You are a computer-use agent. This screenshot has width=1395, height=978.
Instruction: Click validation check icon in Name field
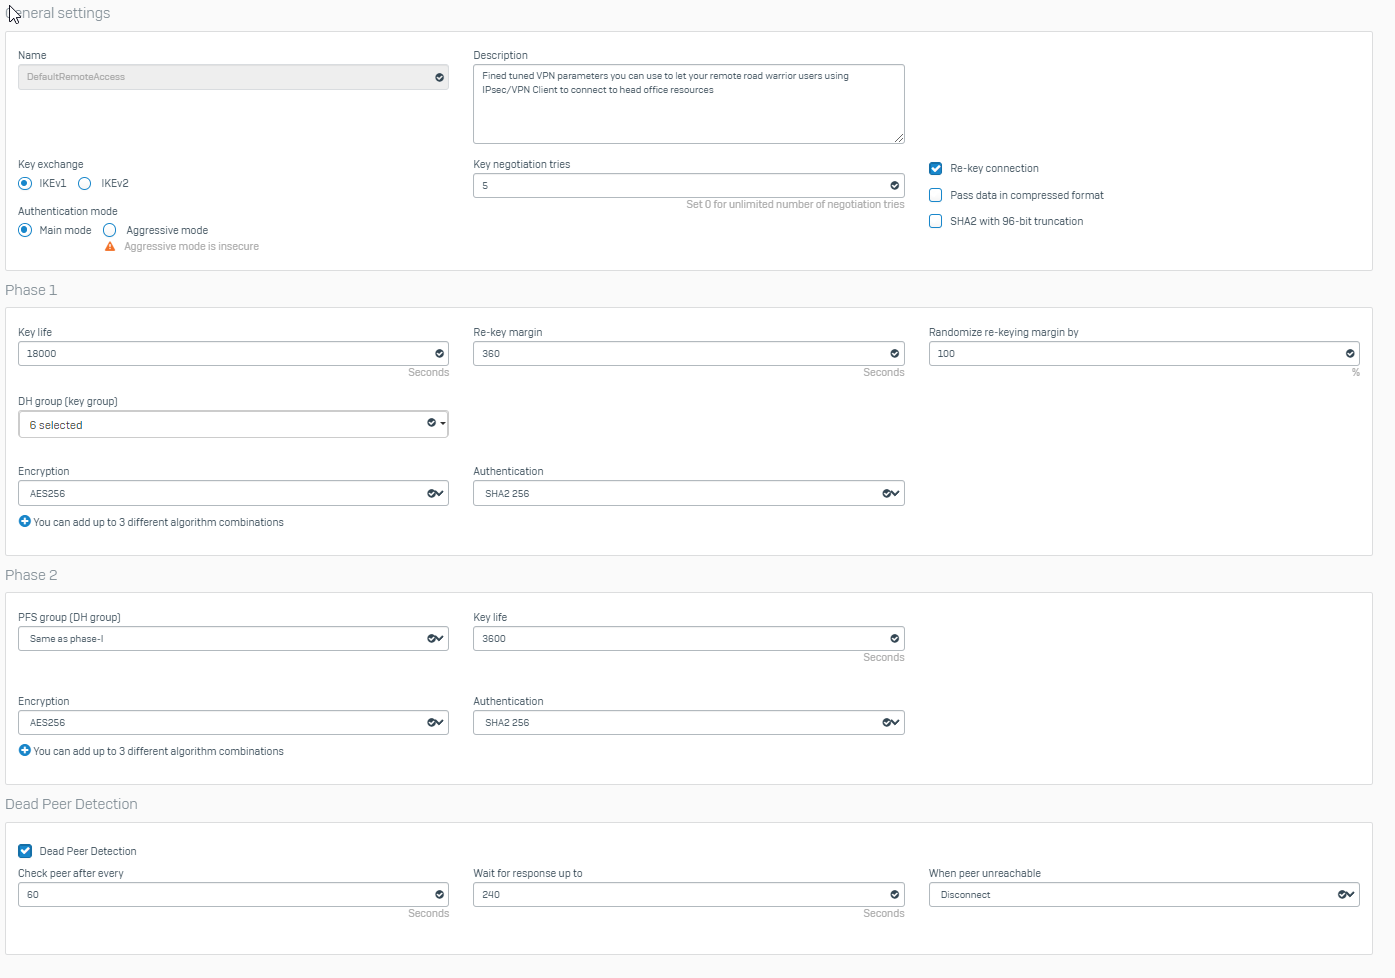439,78
